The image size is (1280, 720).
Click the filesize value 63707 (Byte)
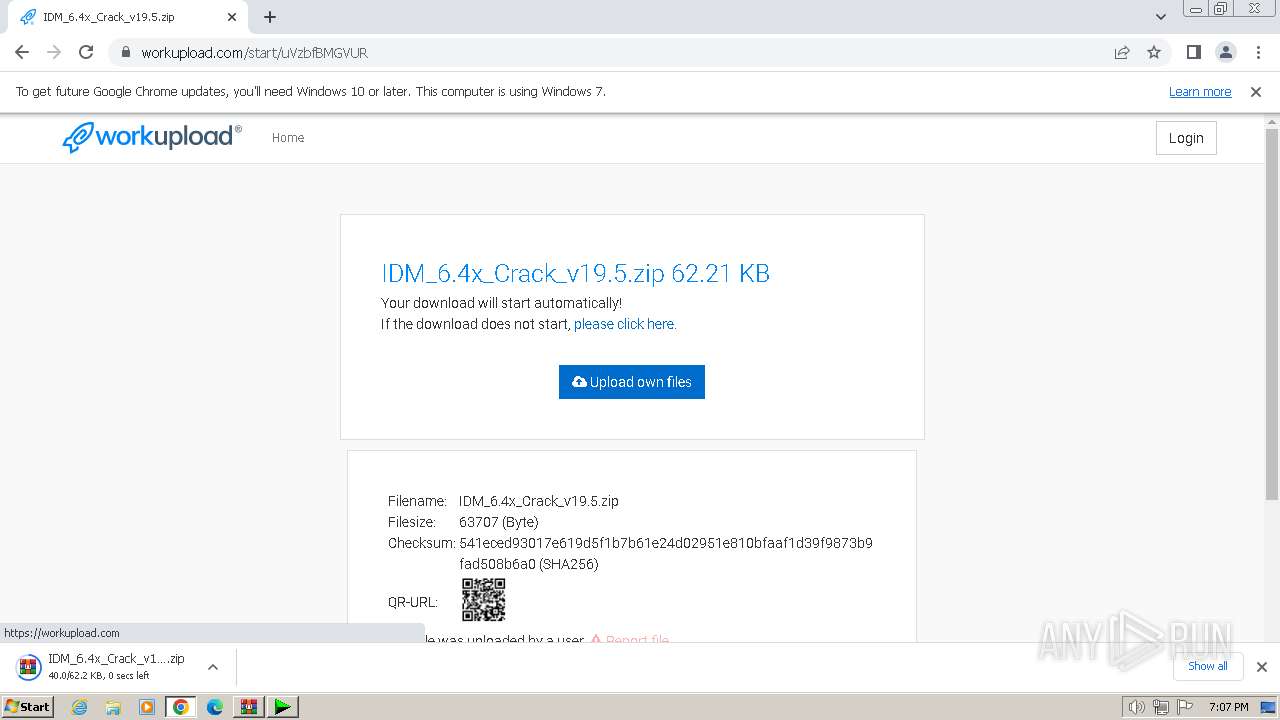click(x=499, y=522)
